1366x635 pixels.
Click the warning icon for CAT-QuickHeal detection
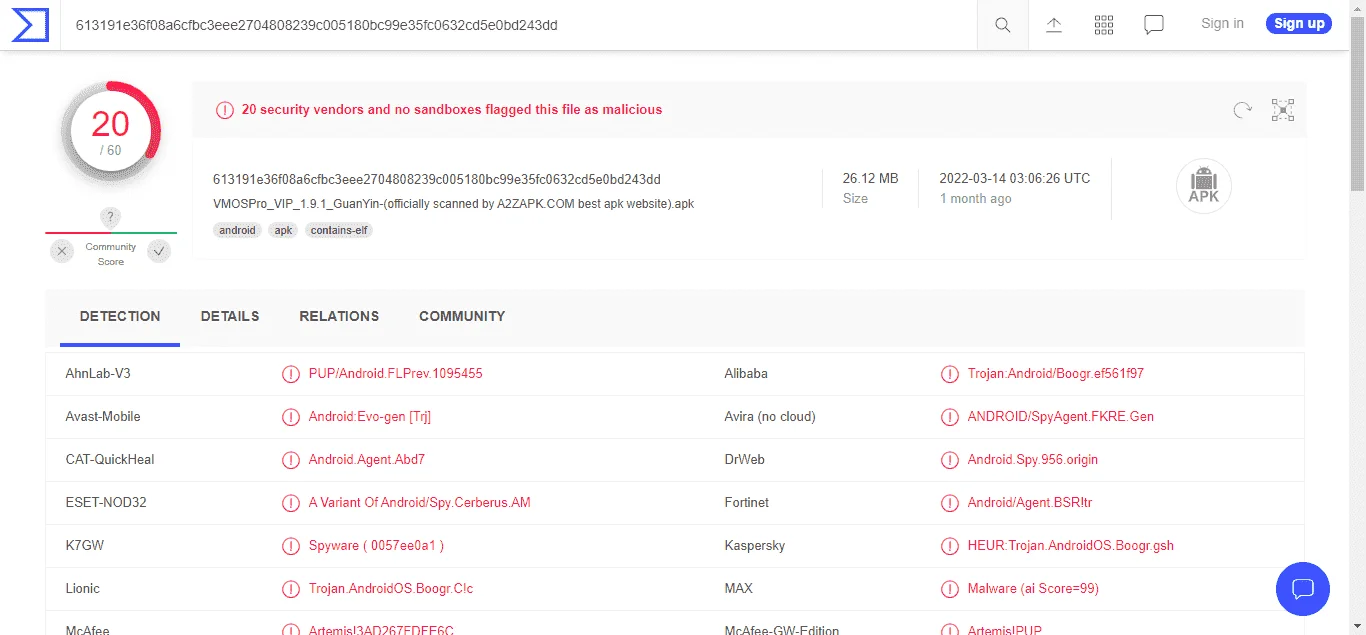[291, 460]
